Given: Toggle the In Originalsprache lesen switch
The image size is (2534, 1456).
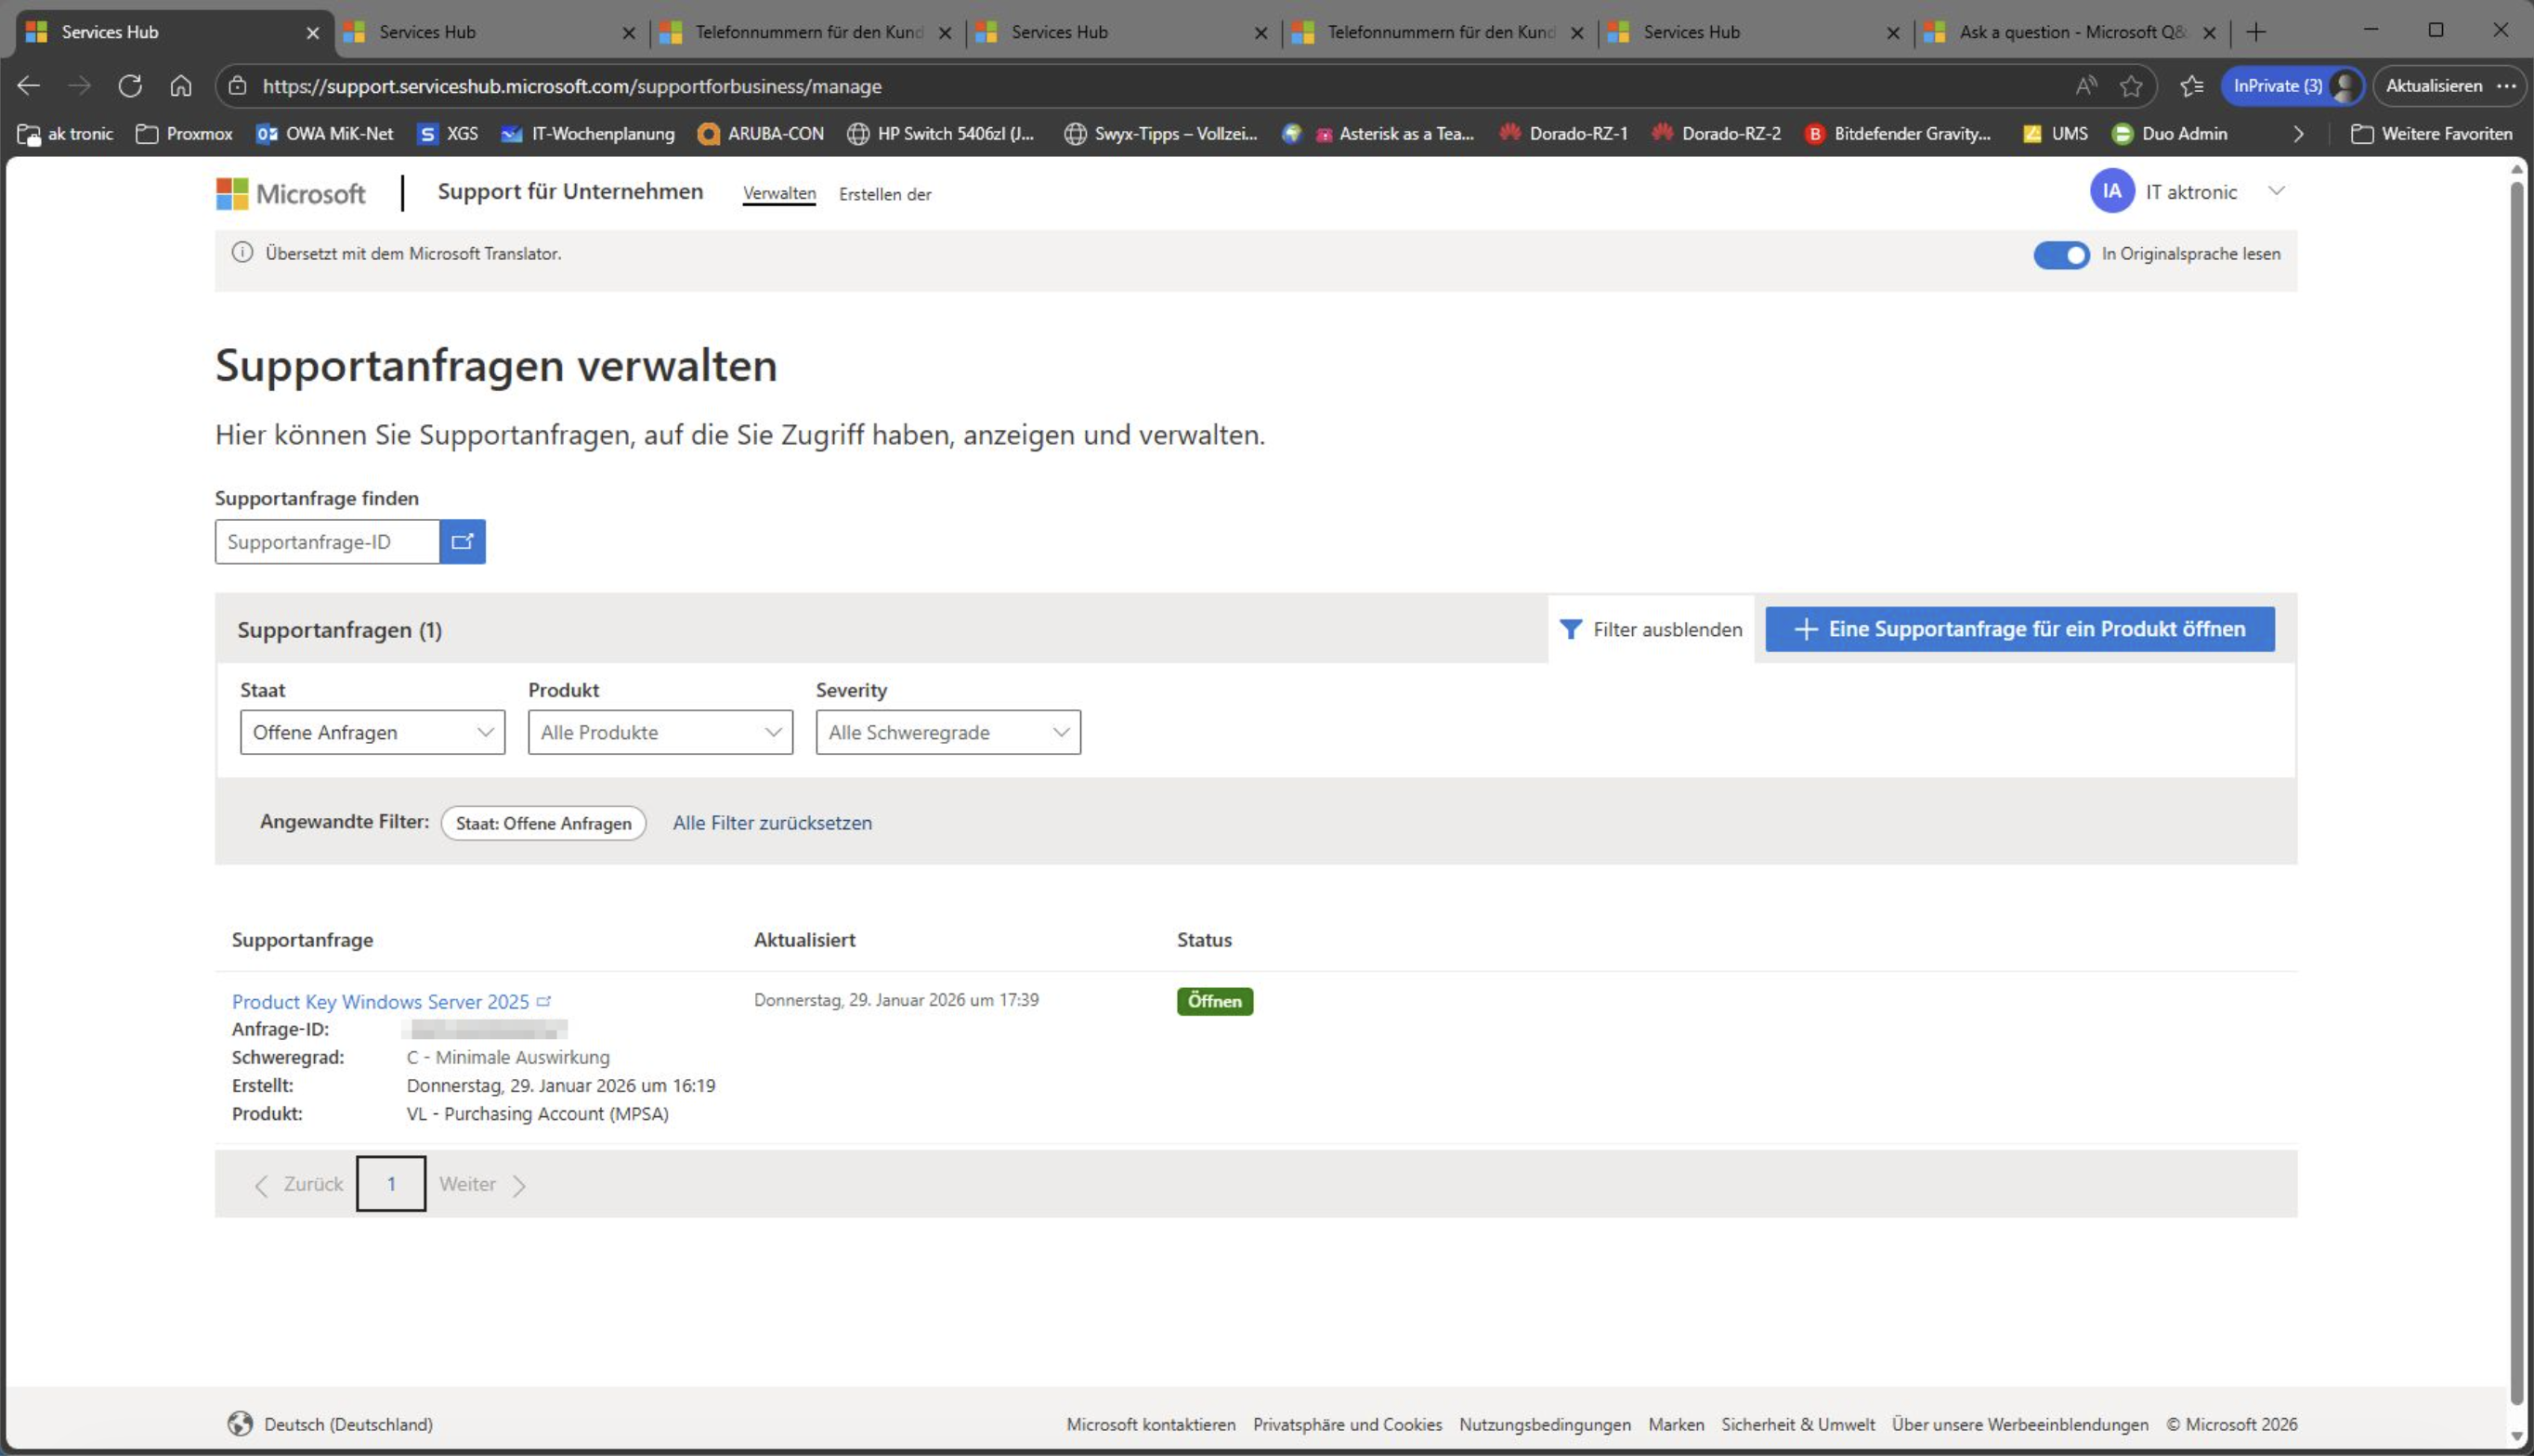Looking at the screenshot, I should click(x=2061, y=255).
